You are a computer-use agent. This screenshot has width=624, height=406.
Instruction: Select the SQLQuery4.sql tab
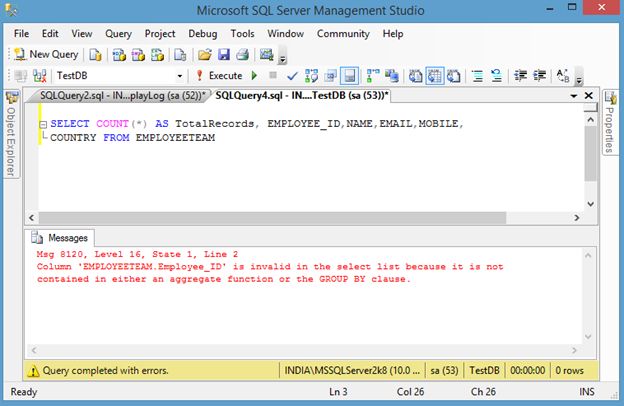302,96
